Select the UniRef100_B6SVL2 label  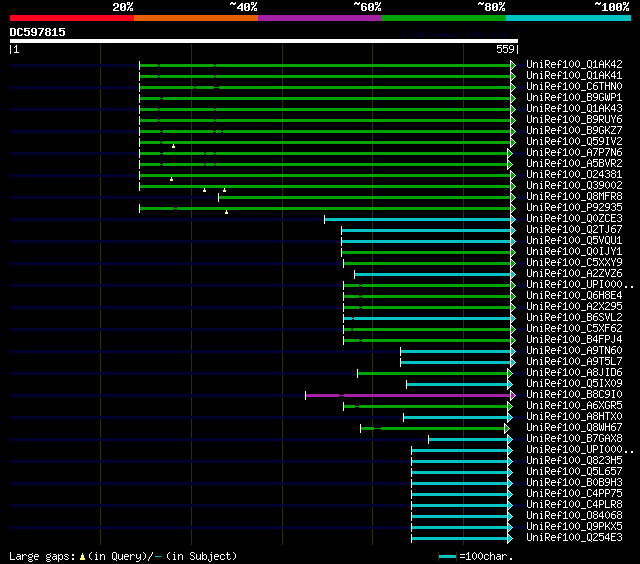tap(574, 318)
